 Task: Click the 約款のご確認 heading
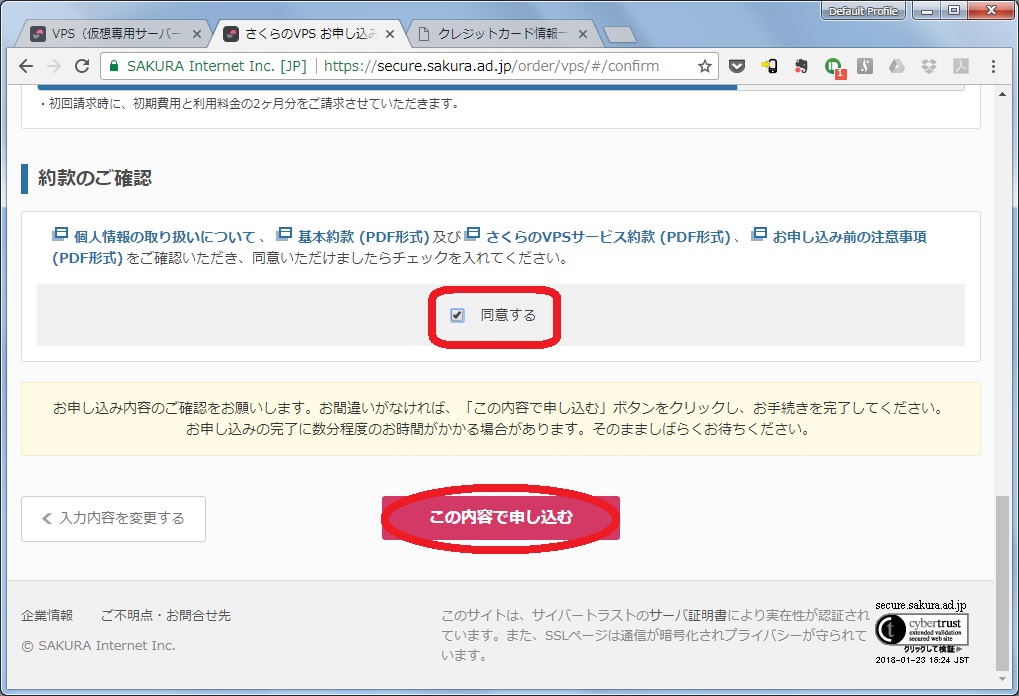95,178
